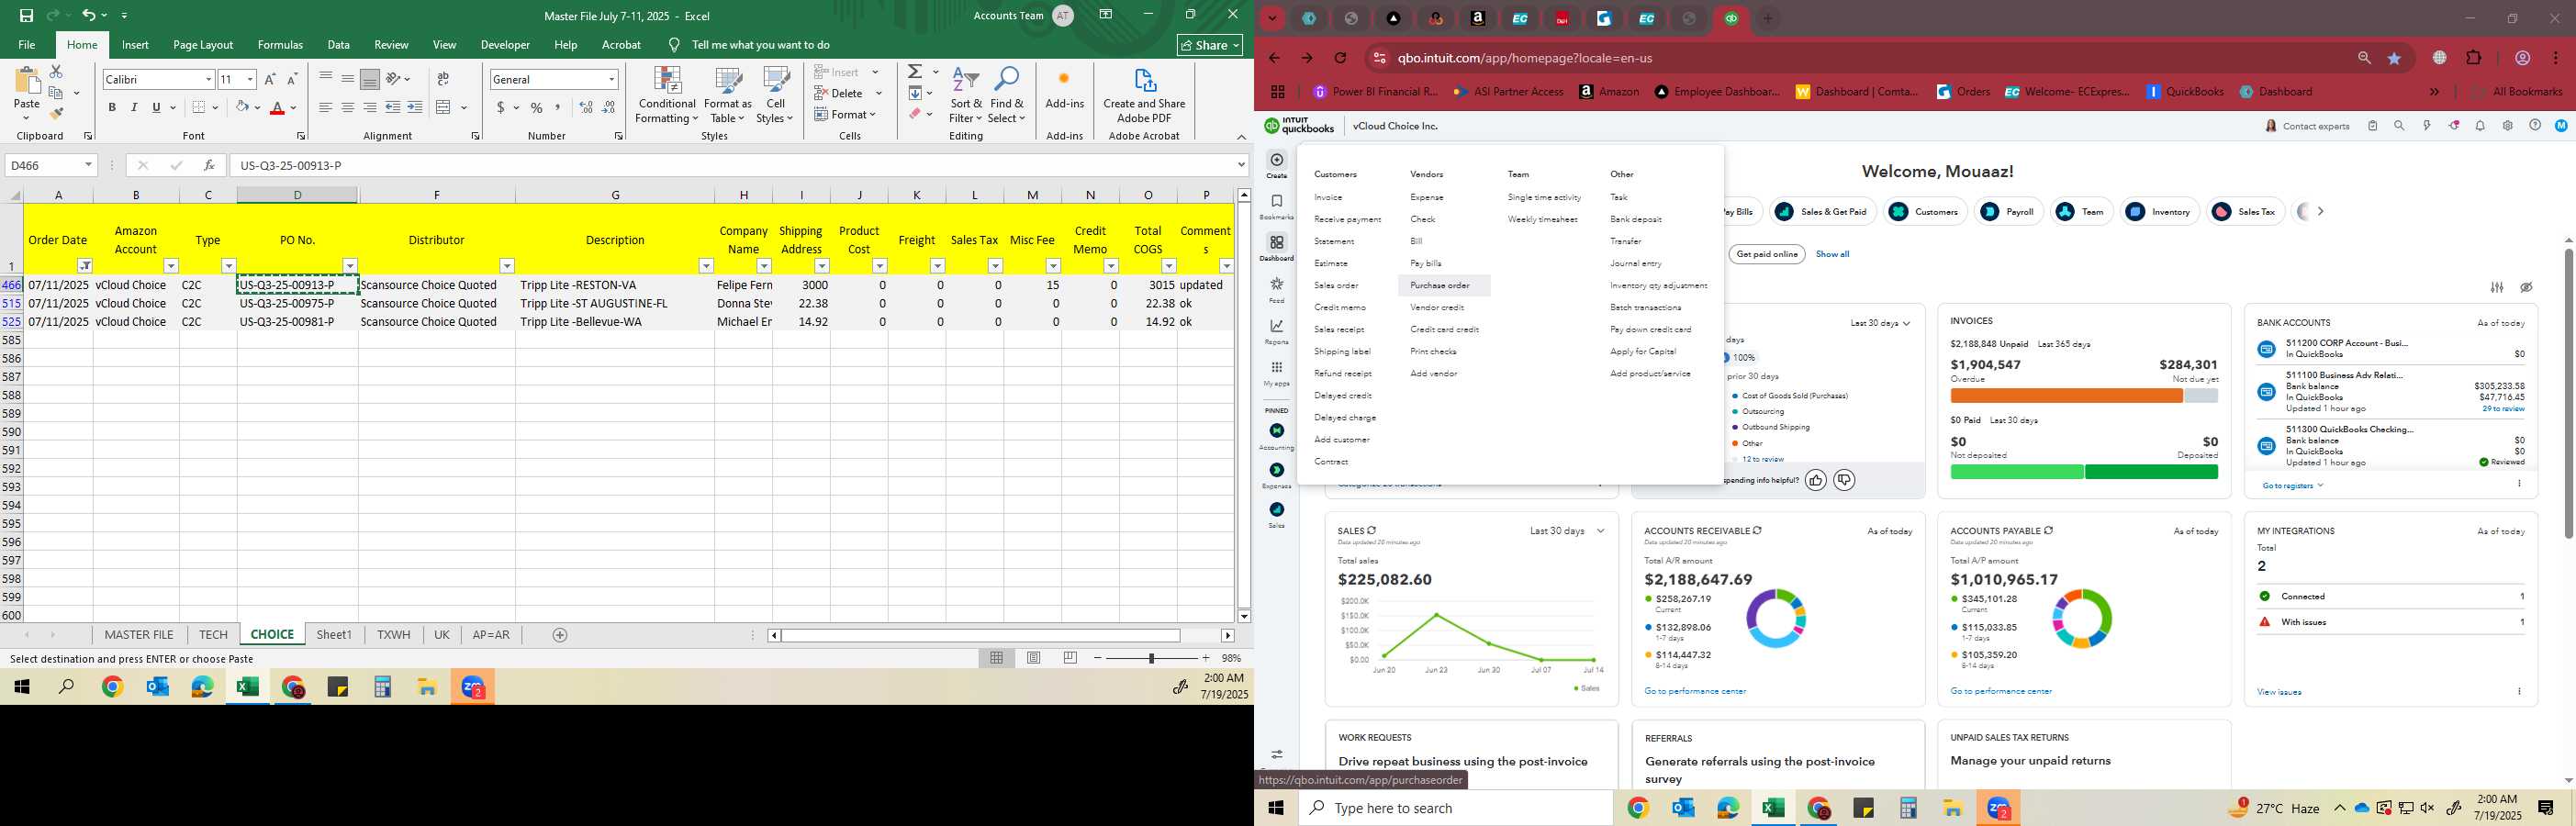Viewport: 2576px width, 826px height.
Task: Select Invoice under Customers in QuickBooks
Action: (1328, 198)
